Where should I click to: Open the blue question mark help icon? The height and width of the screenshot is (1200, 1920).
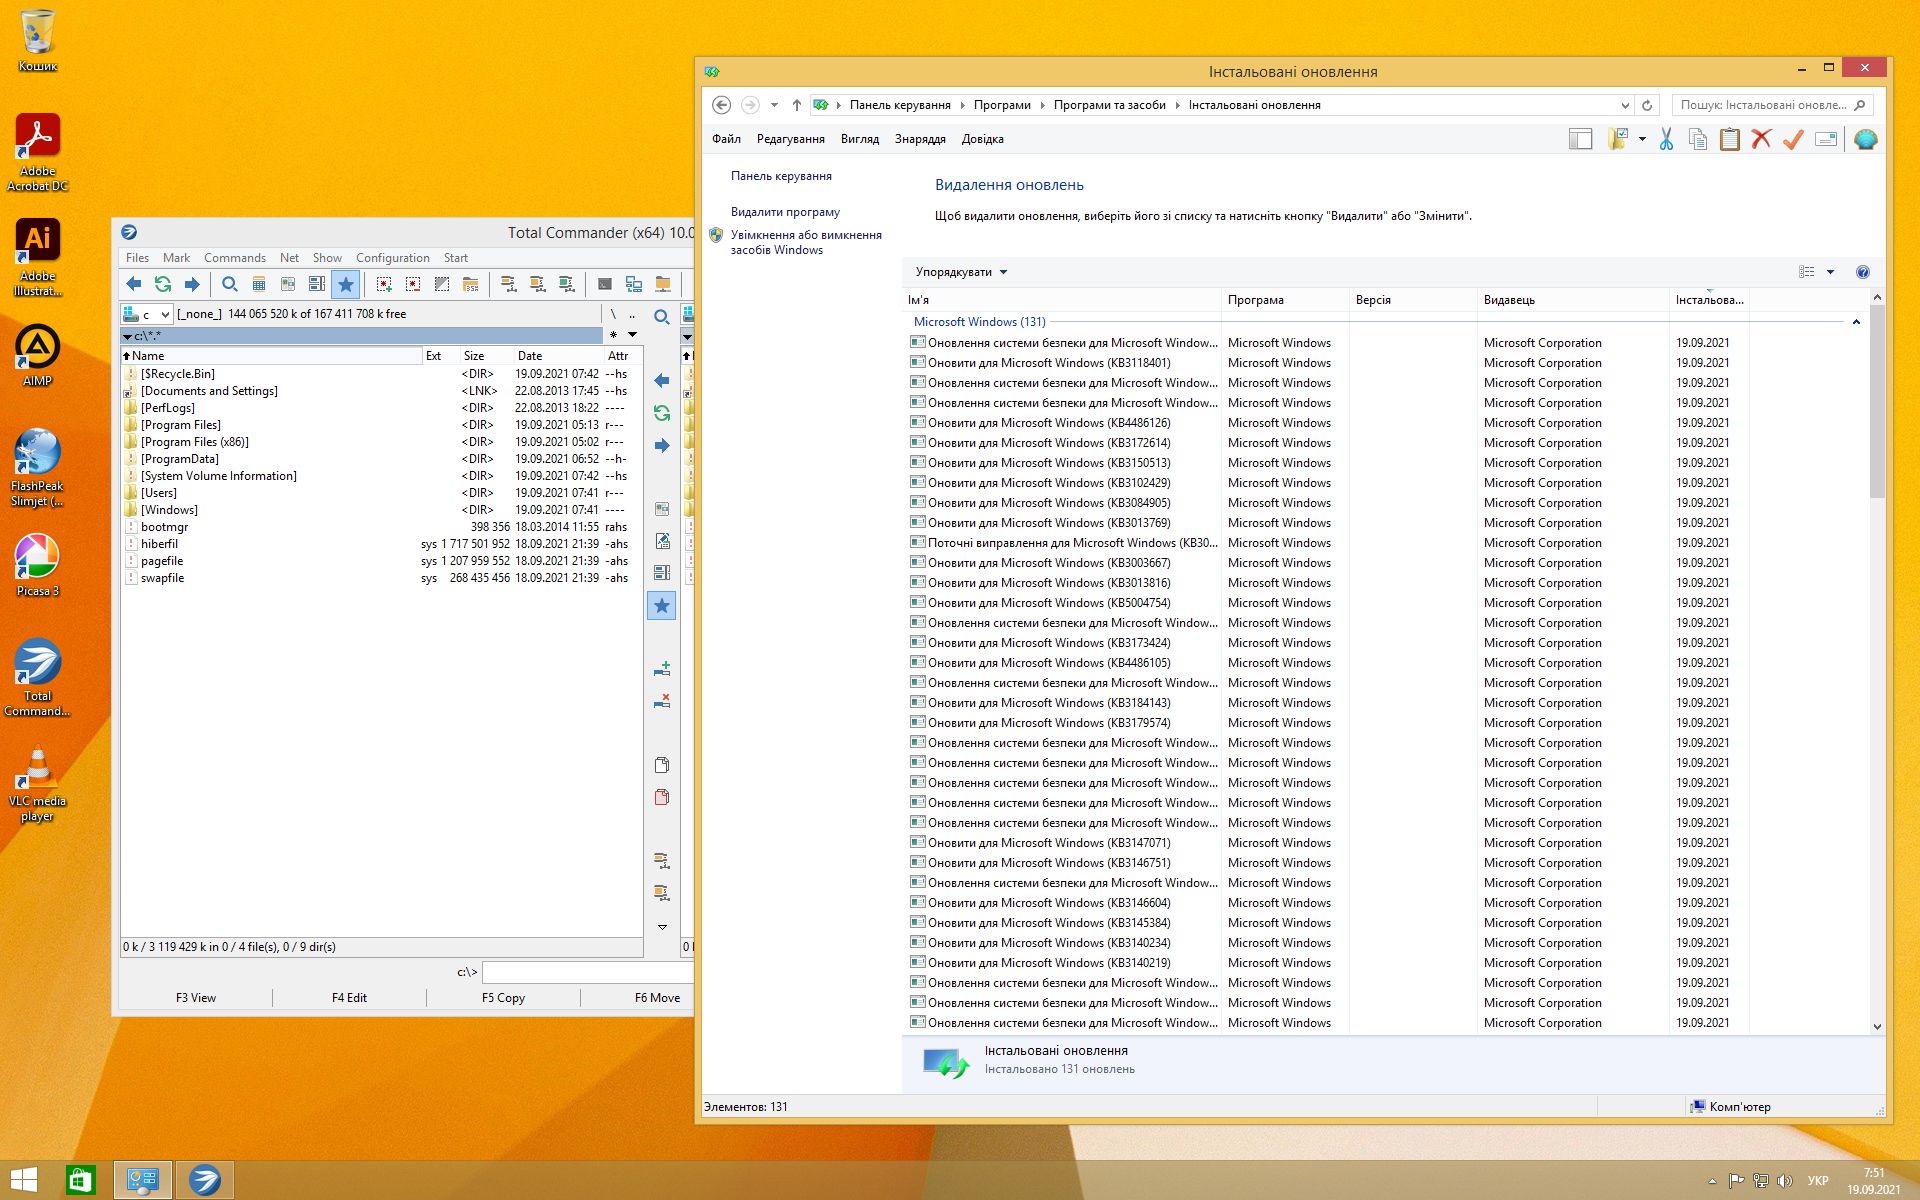(1862, 272)
